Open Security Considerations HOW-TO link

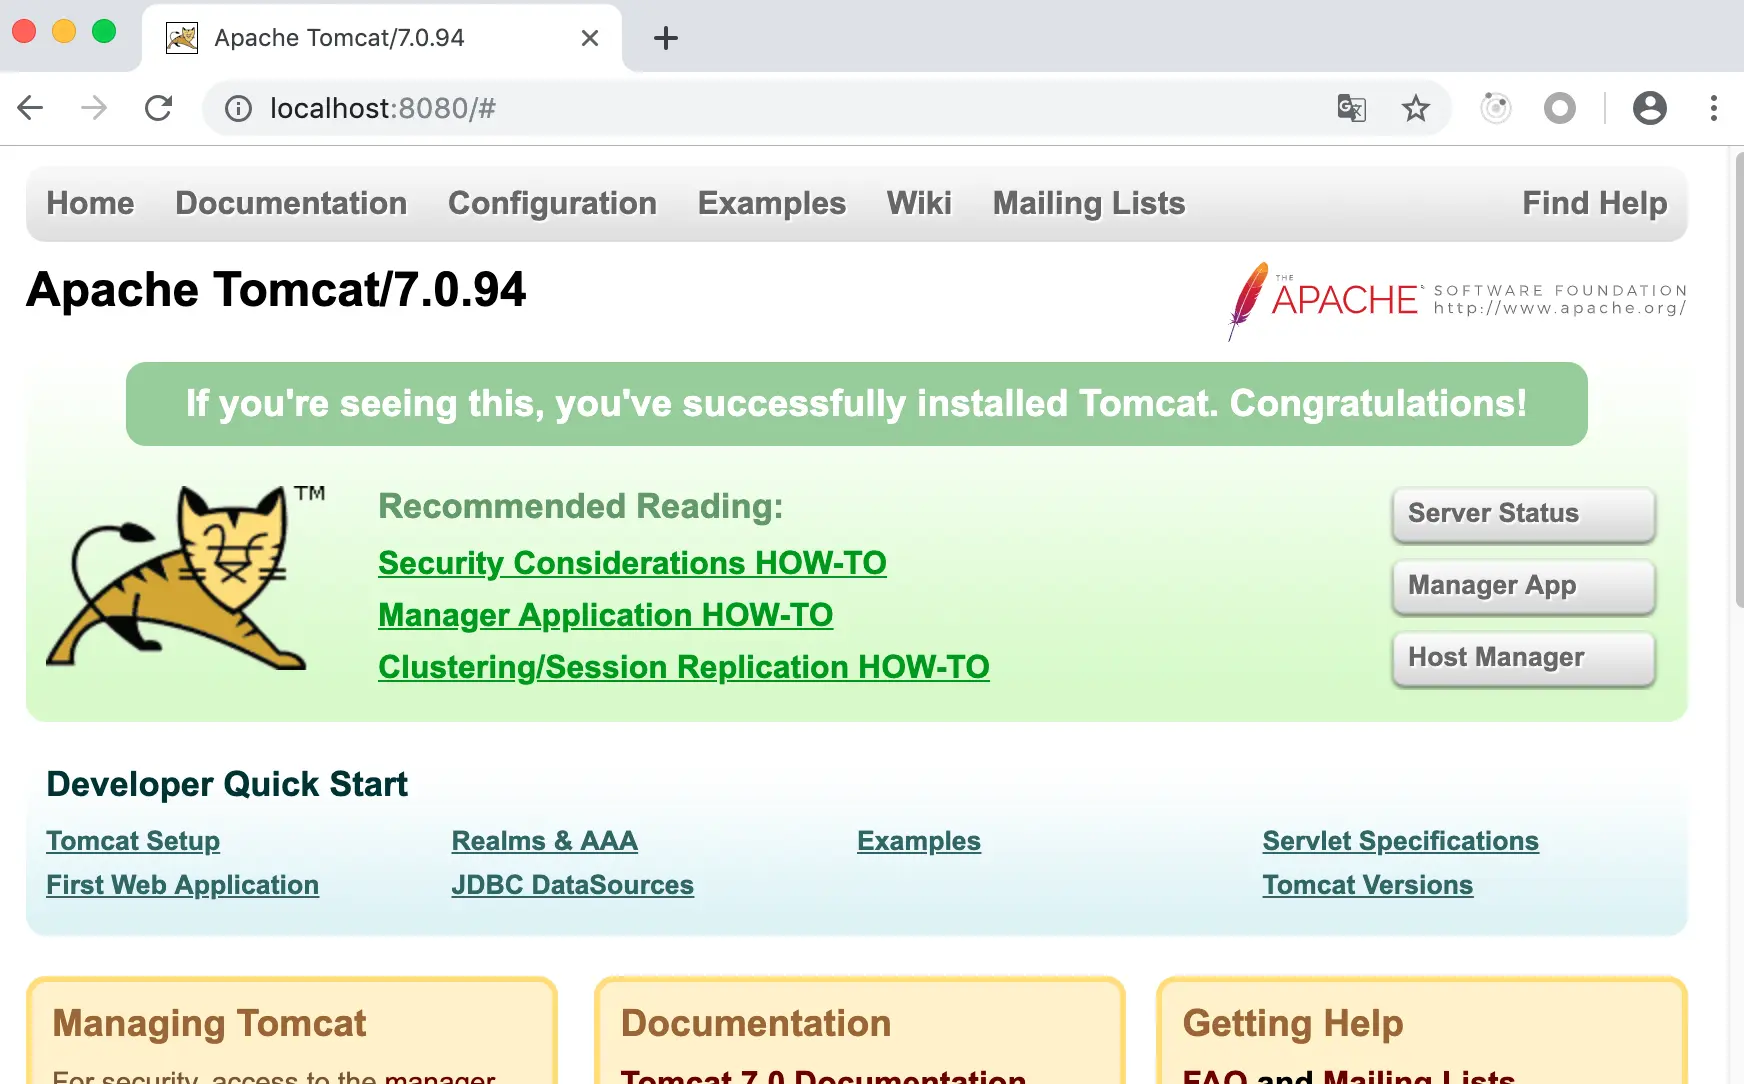click(x=632, y=563)
